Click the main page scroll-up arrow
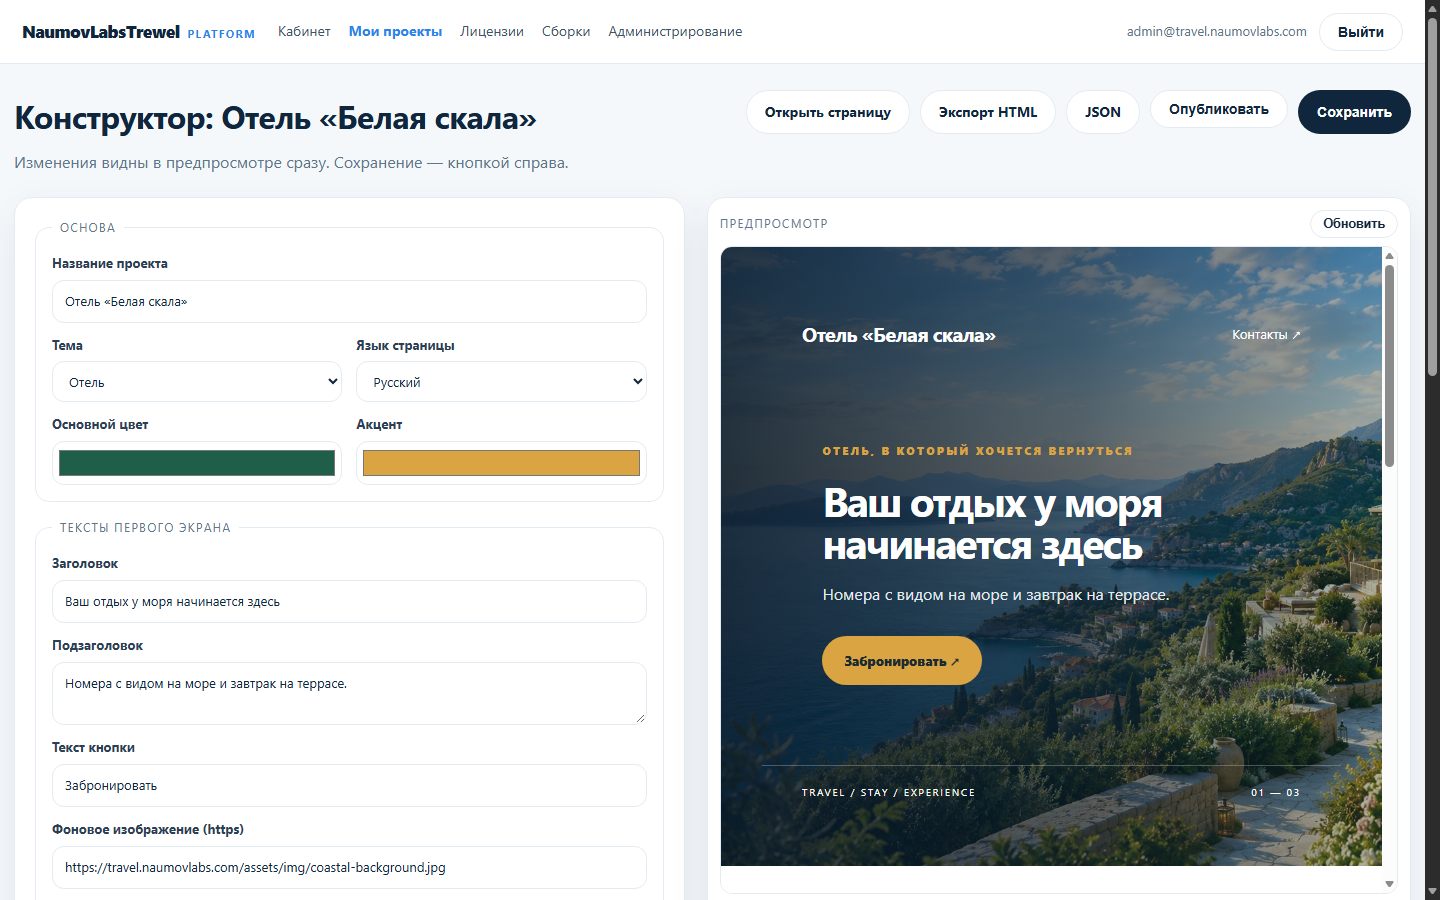Screen dimensions: 1440x900 1433,7
